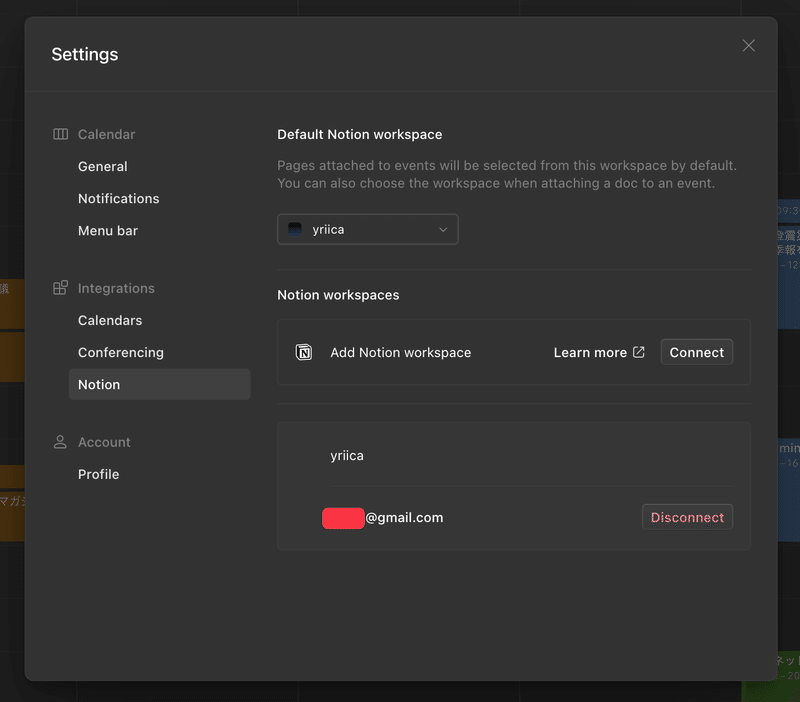Open the Notifications settings page

tap(118, 198)
